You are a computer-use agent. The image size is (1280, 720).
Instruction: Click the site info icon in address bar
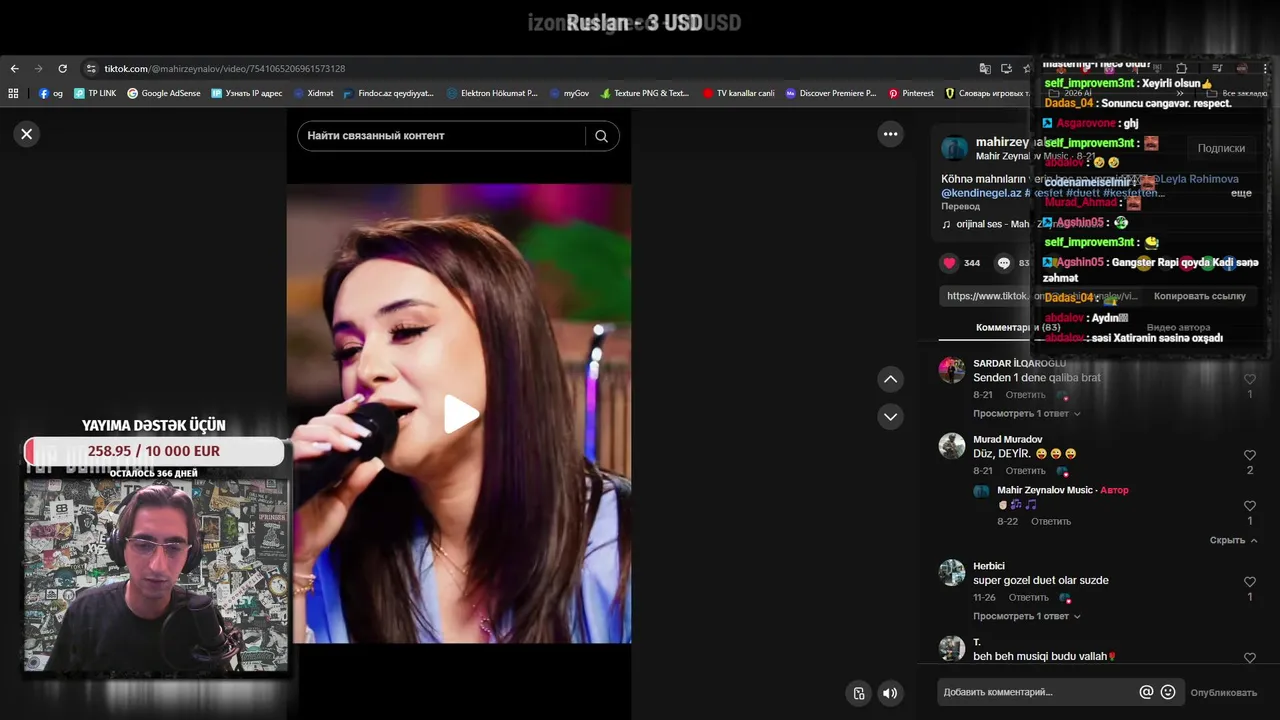(91, 69)
